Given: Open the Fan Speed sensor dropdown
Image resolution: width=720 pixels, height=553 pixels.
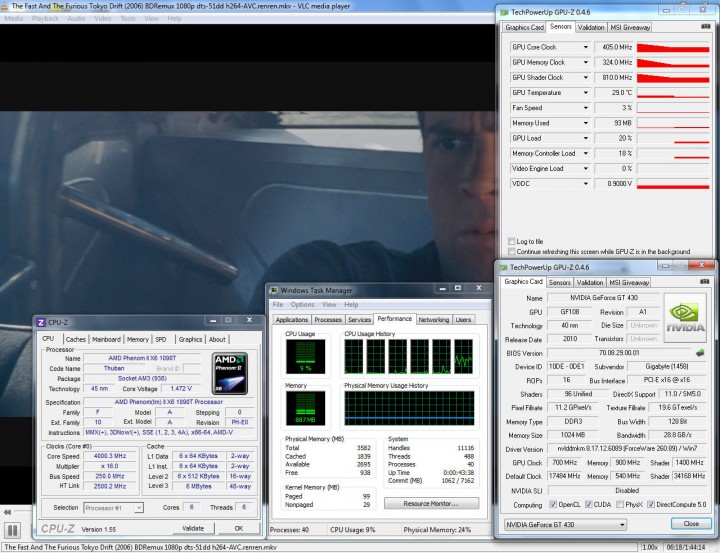Looking at the screenshot, I should 586,107.
